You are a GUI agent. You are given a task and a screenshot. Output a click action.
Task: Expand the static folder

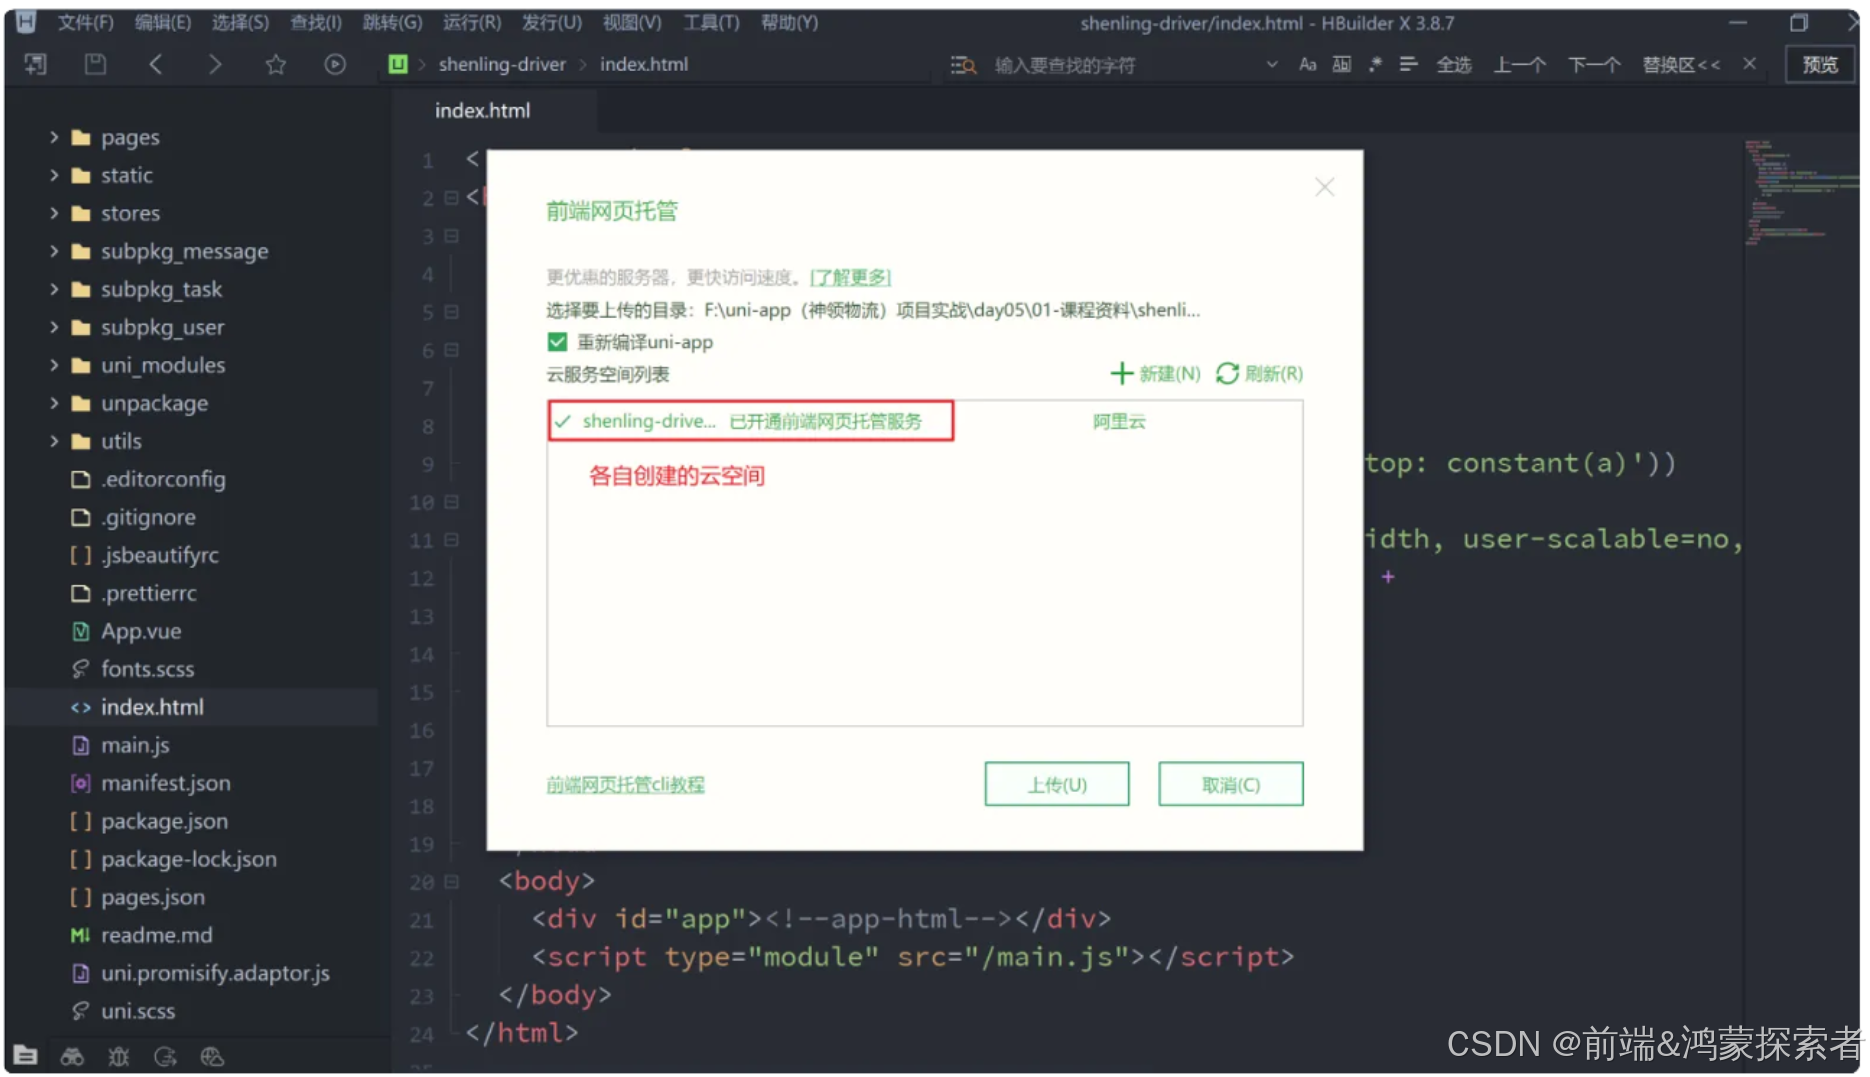tap(54, 175)
